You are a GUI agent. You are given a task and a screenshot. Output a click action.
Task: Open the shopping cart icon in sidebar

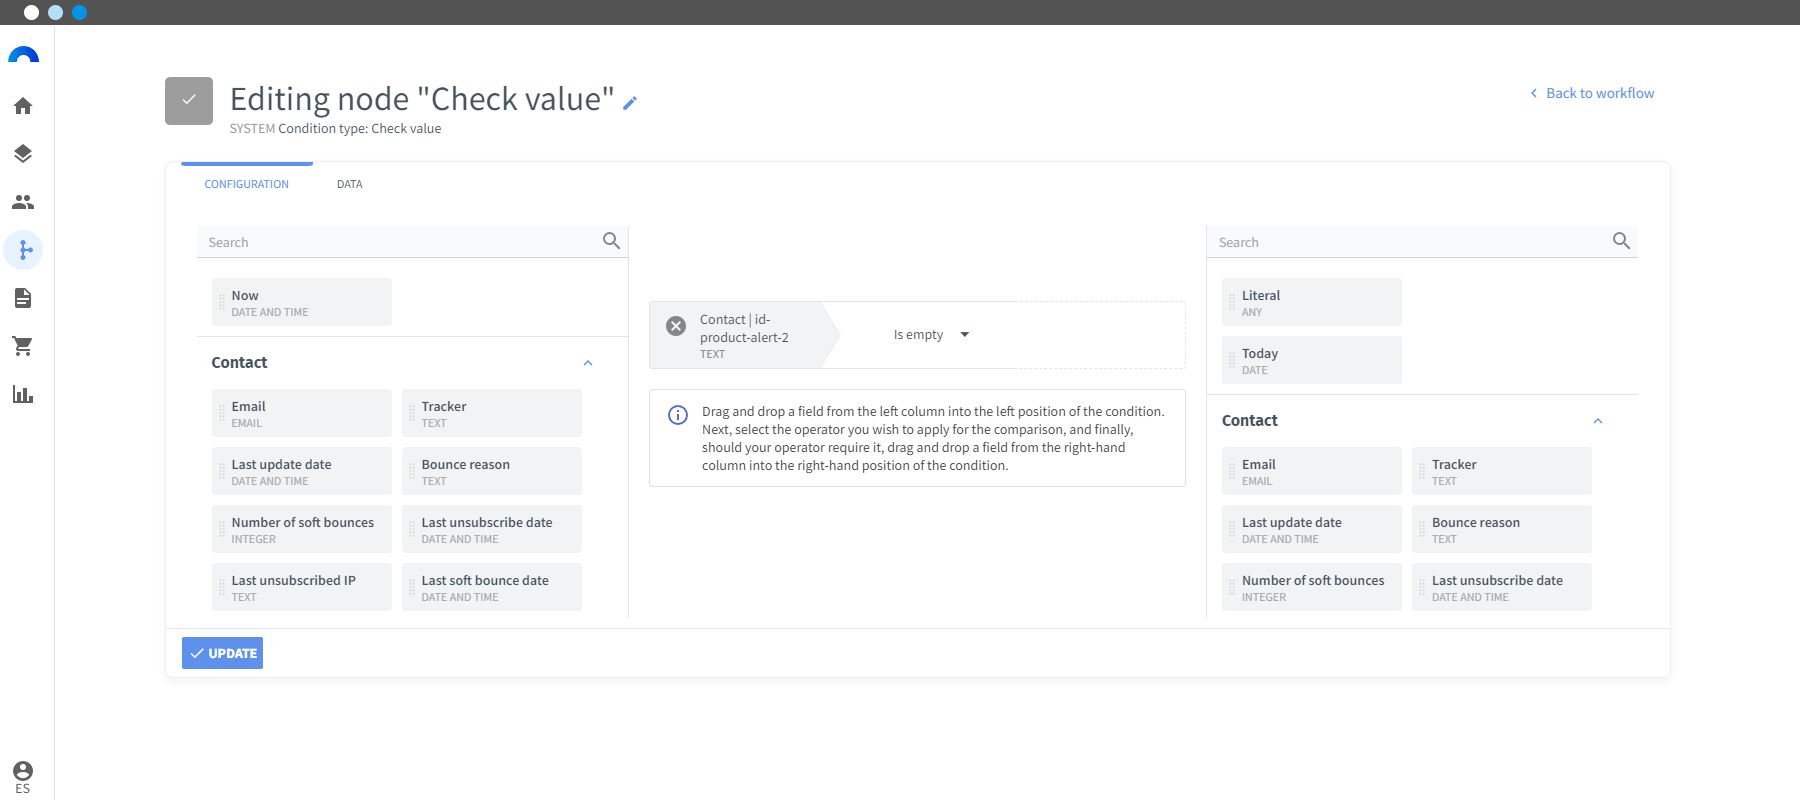(x=23, y=346)
